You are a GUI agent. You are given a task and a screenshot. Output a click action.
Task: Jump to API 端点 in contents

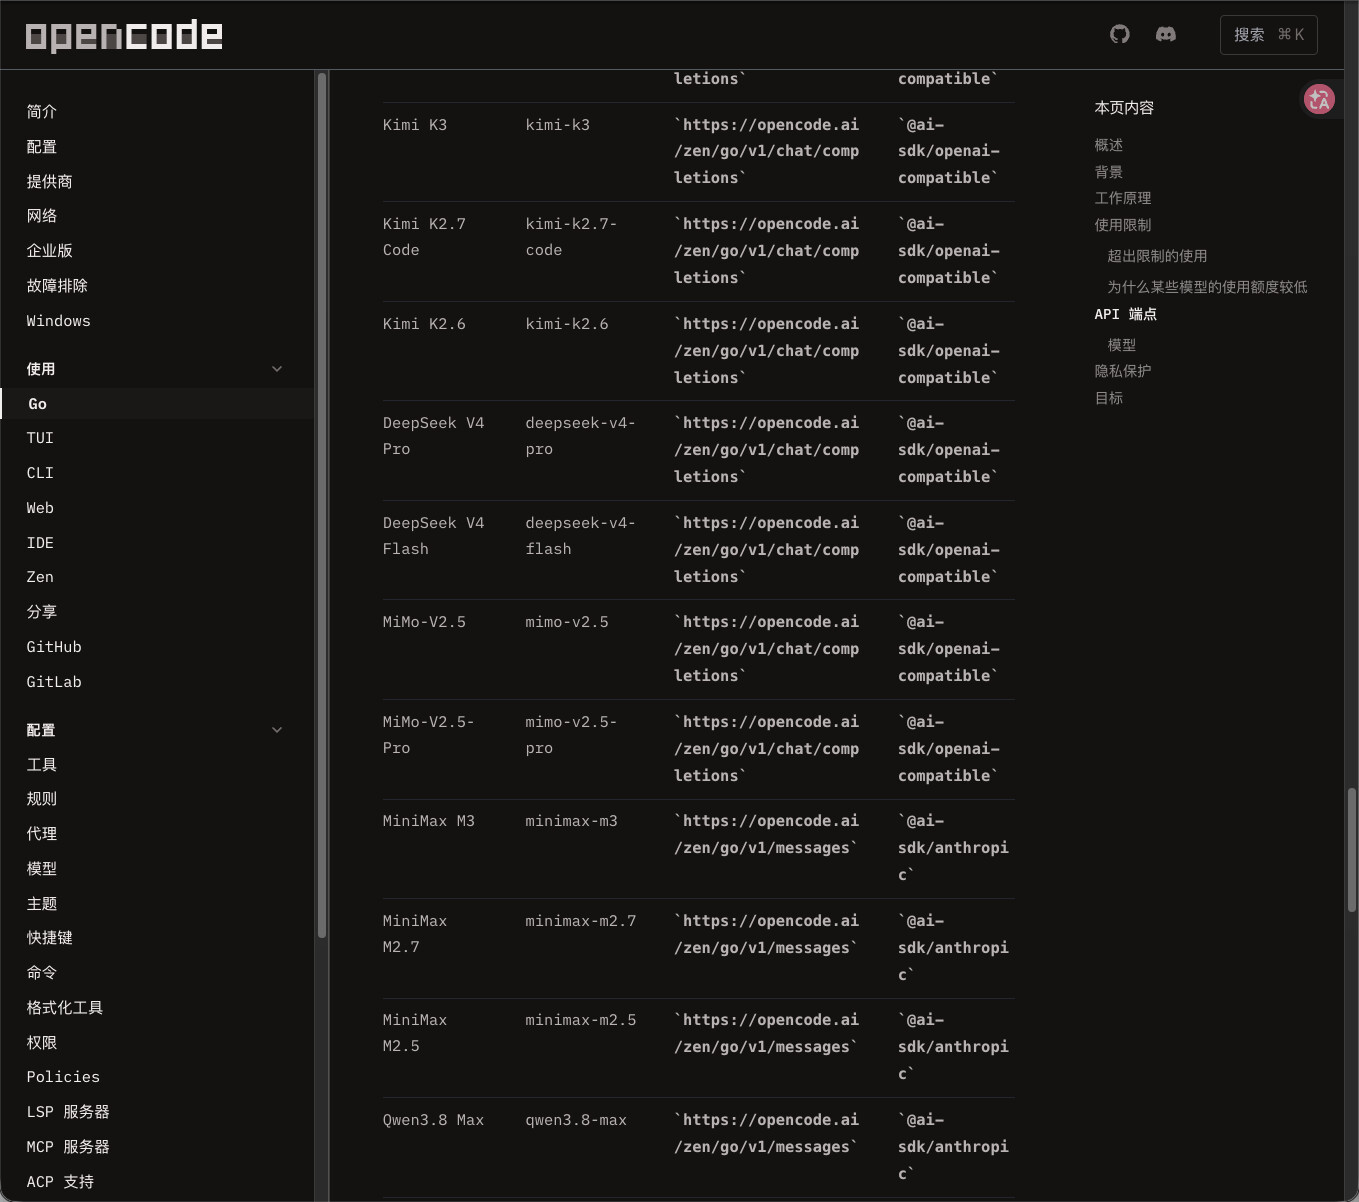1126,314
